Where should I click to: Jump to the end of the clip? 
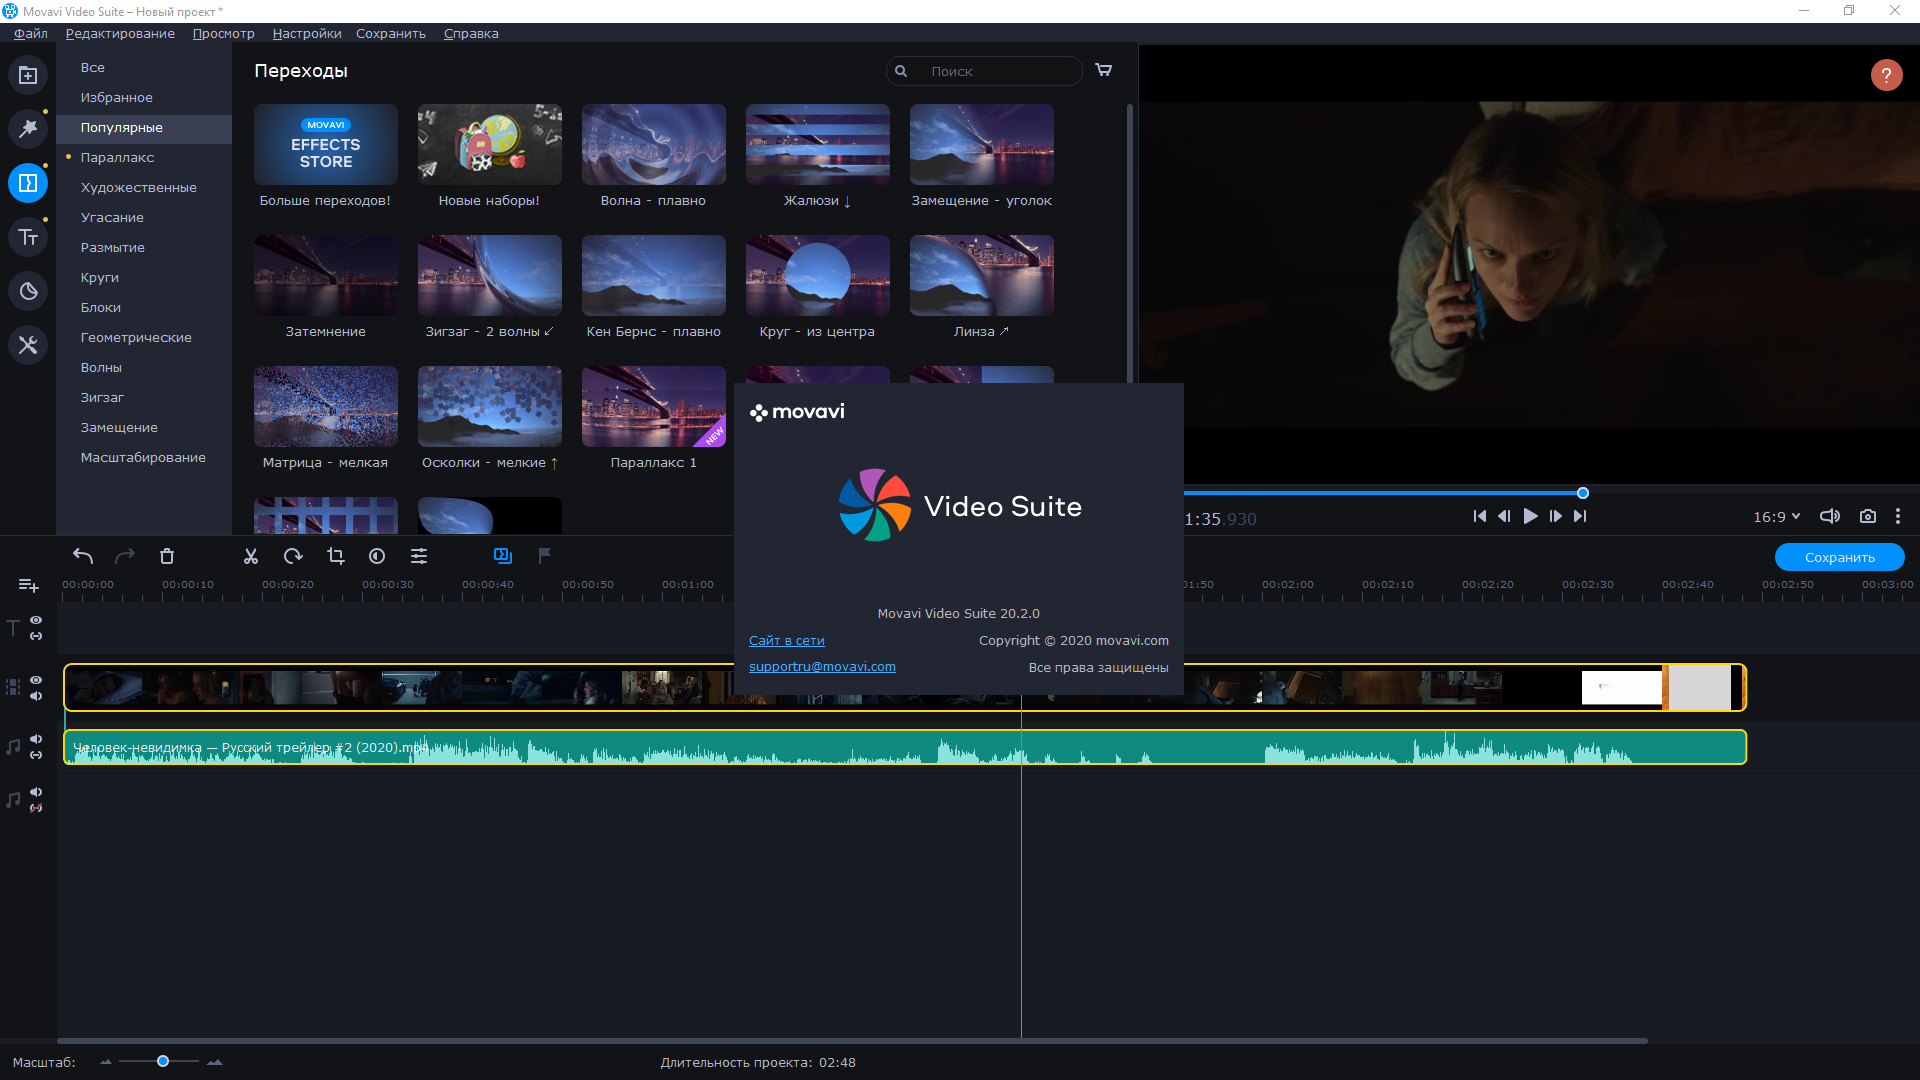[x=1580, y=517]
